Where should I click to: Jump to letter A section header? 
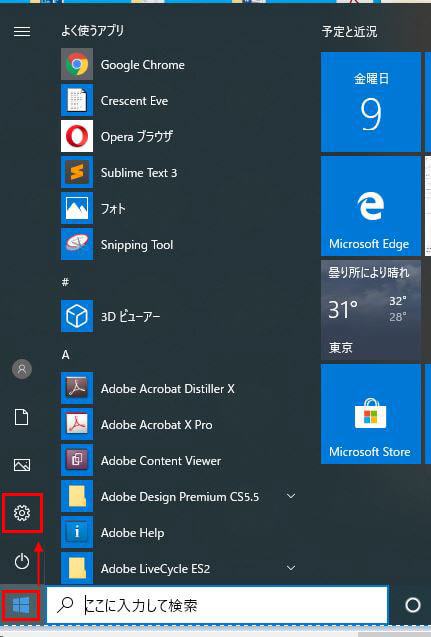coord(65,355)
